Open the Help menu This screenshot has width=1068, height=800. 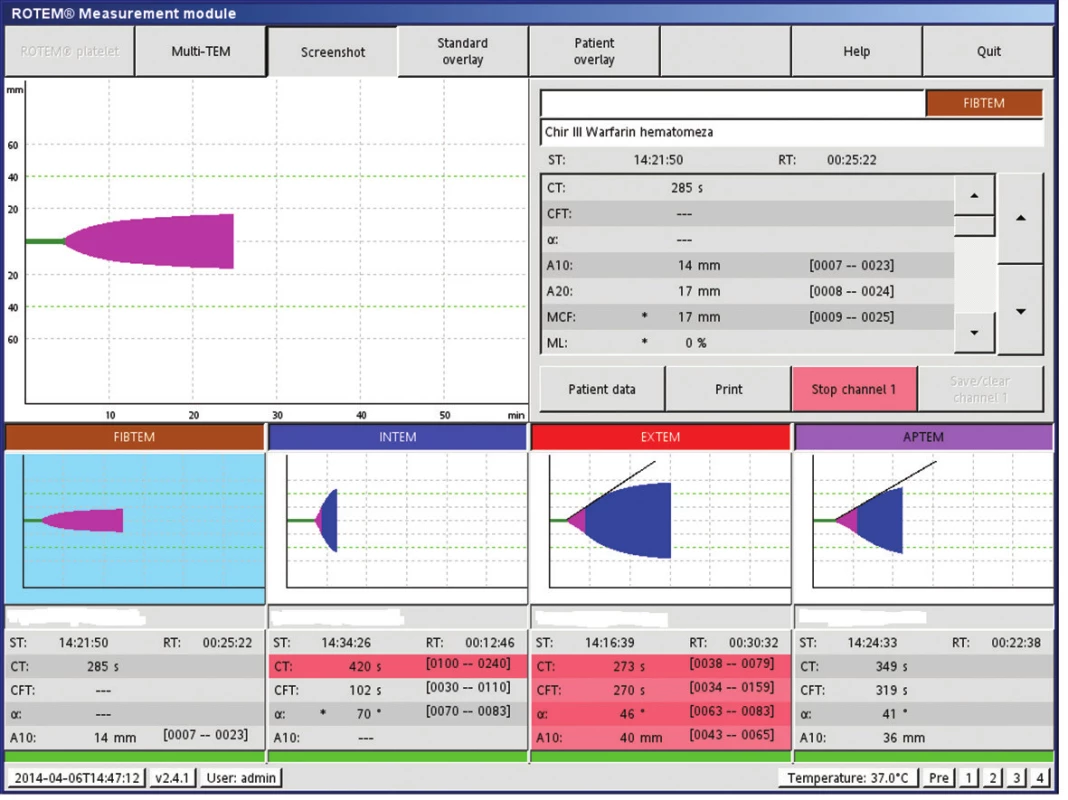856,52
